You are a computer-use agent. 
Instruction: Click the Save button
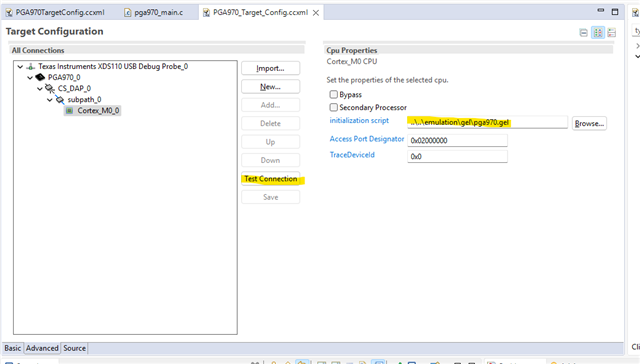(x=270, y=197)
